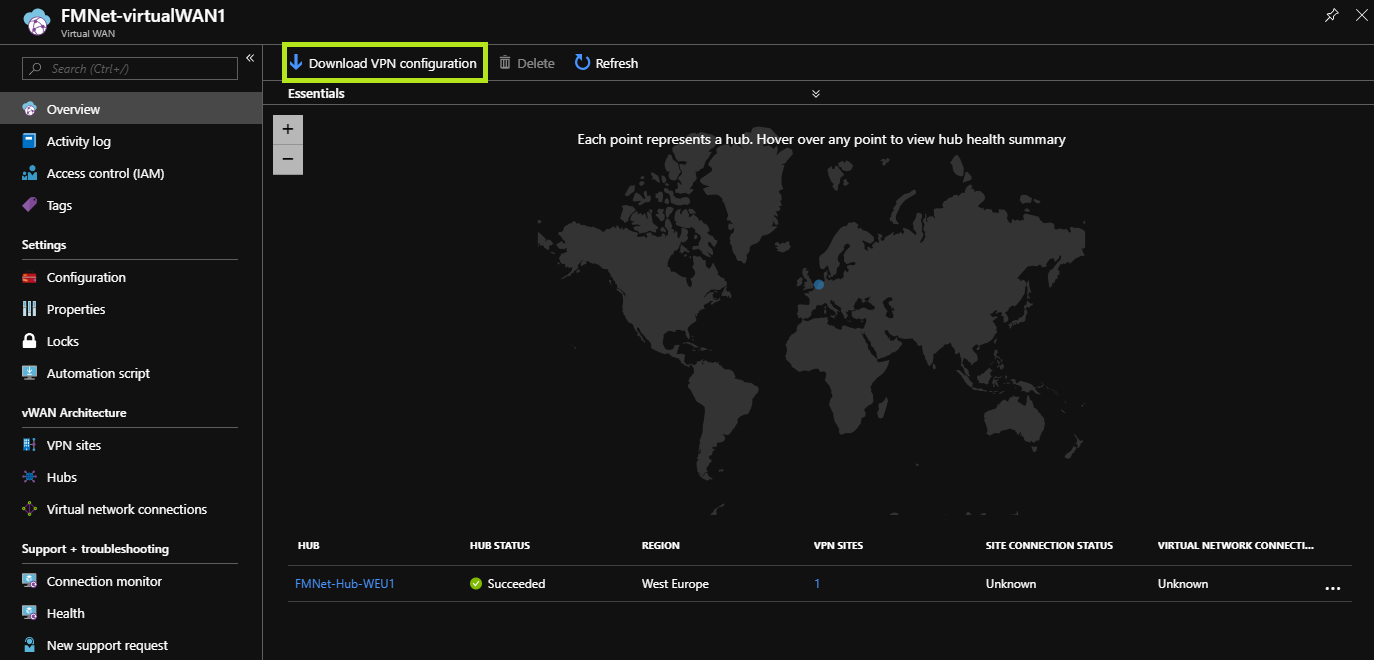
Task: Click the purple Tags icon
Action: point(29,205)
